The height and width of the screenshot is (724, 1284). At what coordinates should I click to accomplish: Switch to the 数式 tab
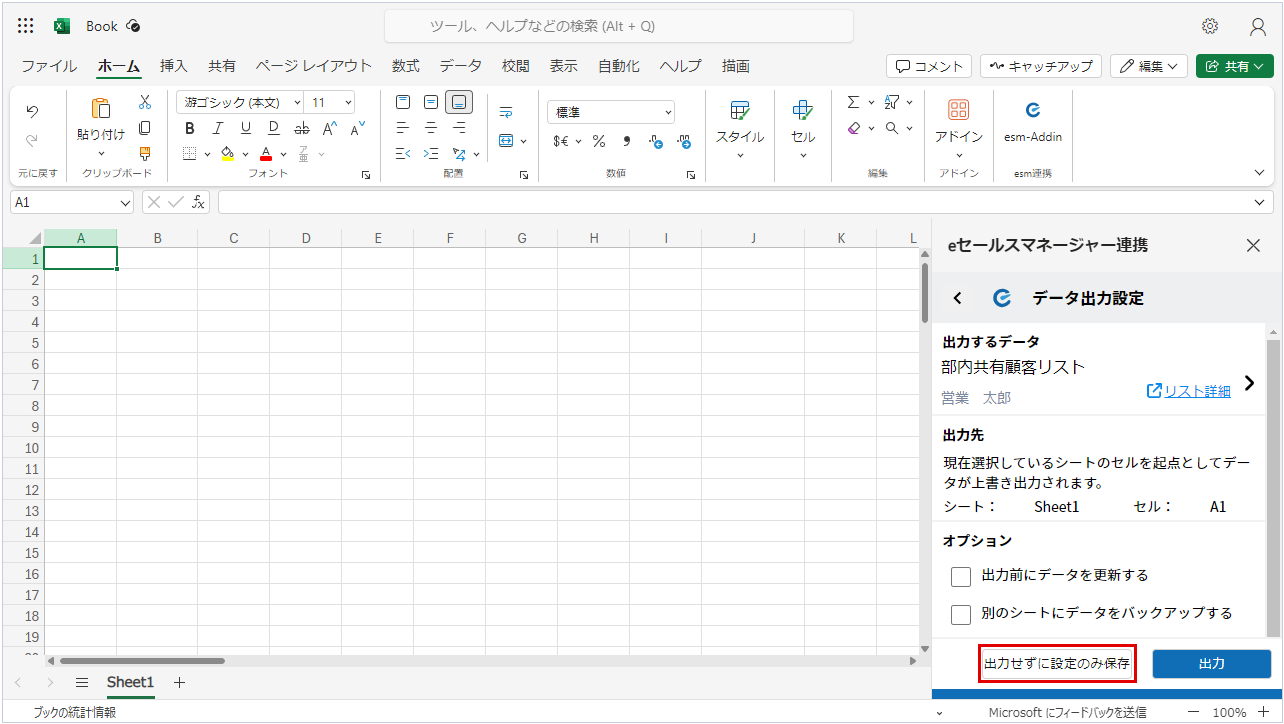406,66
